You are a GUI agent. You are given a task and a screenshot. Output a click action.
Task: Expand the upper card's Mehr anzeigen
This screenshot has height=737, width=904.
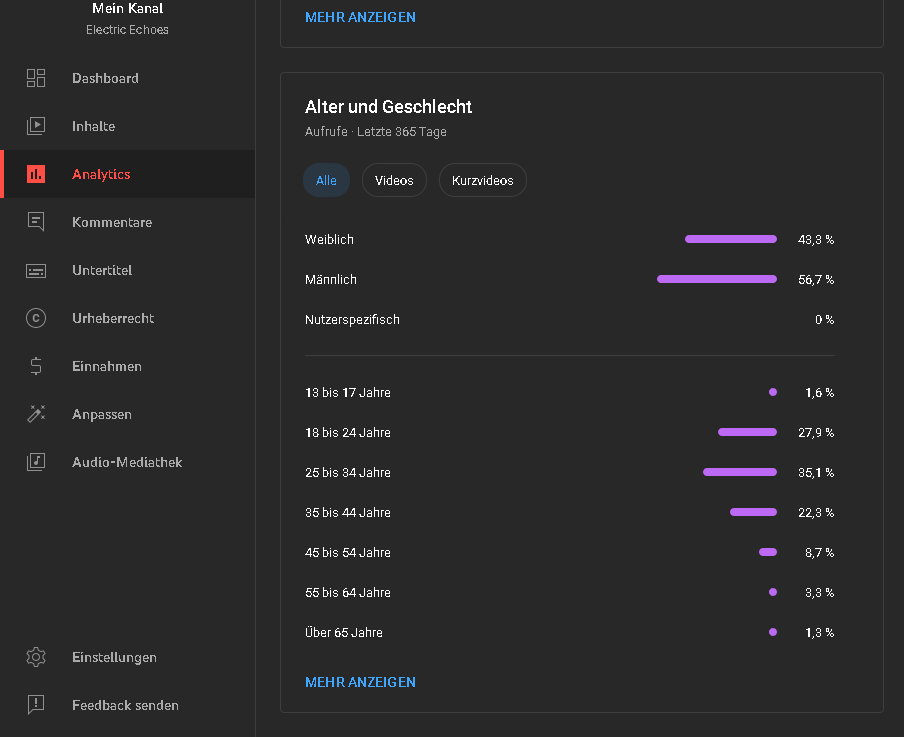click(360, 17)
